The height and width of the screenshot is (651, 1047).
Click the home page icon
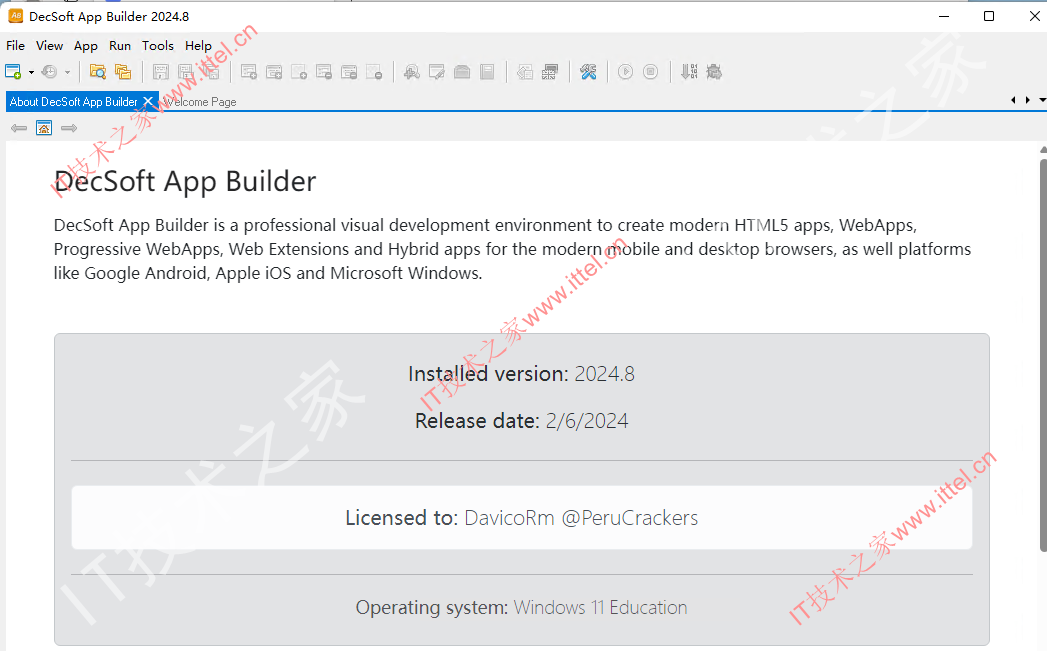[x=44, y=128]
